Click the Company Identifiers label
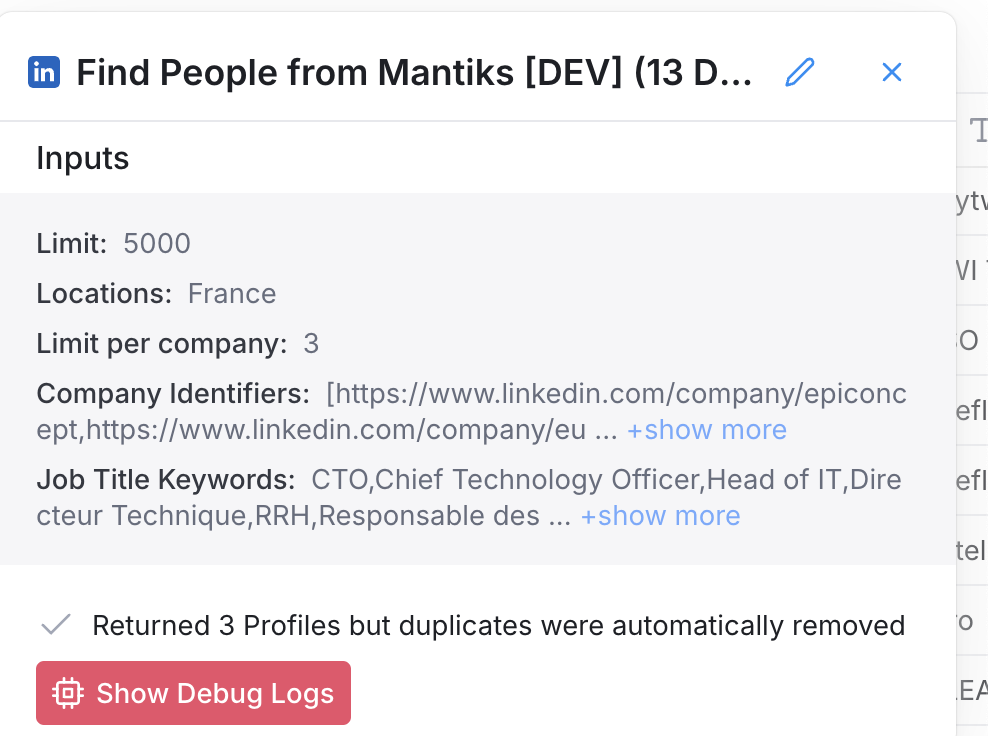The image size is (988, 736). click(173, 394)
